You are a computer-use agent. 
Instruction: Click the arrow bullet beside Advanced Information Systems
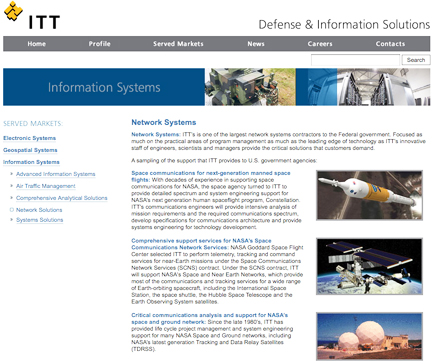12,174
